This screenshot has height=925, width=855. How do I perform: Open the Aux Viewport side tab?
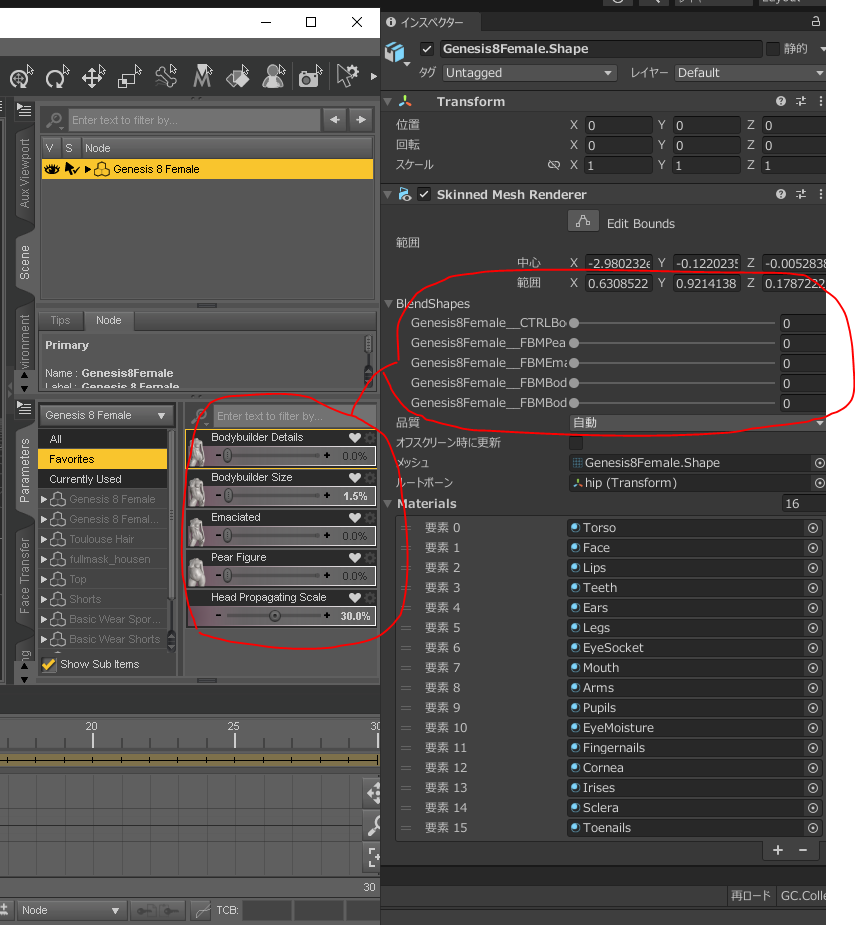pyautogui.click(x=24, y=173)
